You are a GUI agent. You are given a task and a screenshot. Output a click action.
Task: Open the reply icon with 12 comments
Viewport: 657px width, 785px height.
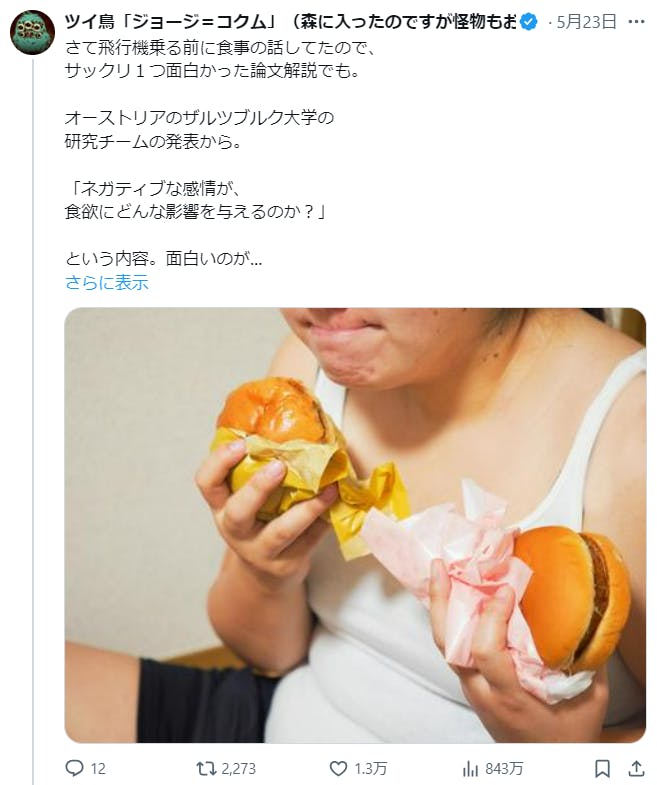(75, 768)
